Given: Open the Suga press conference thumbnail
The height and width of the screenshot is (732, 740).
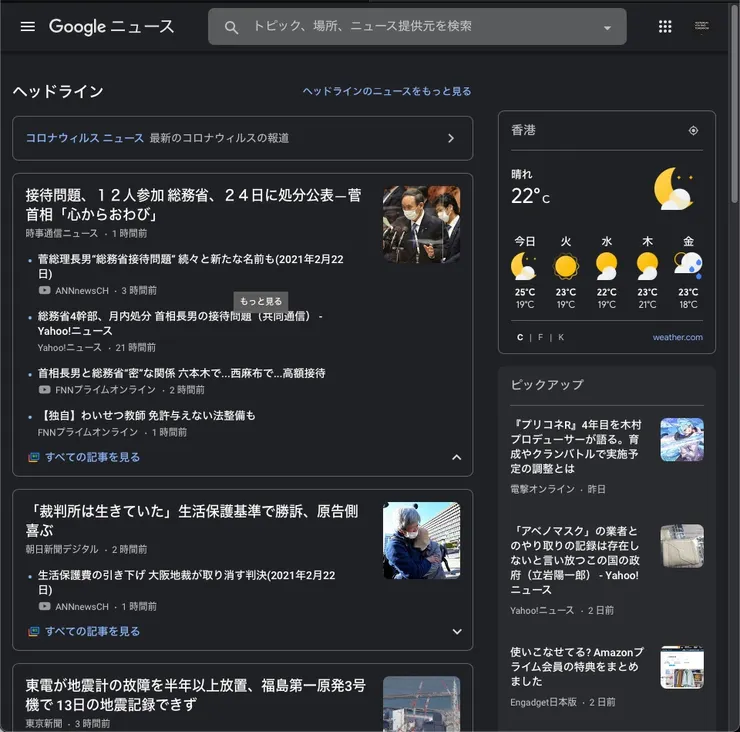Looking at the screenshot, I should point(421,224).
